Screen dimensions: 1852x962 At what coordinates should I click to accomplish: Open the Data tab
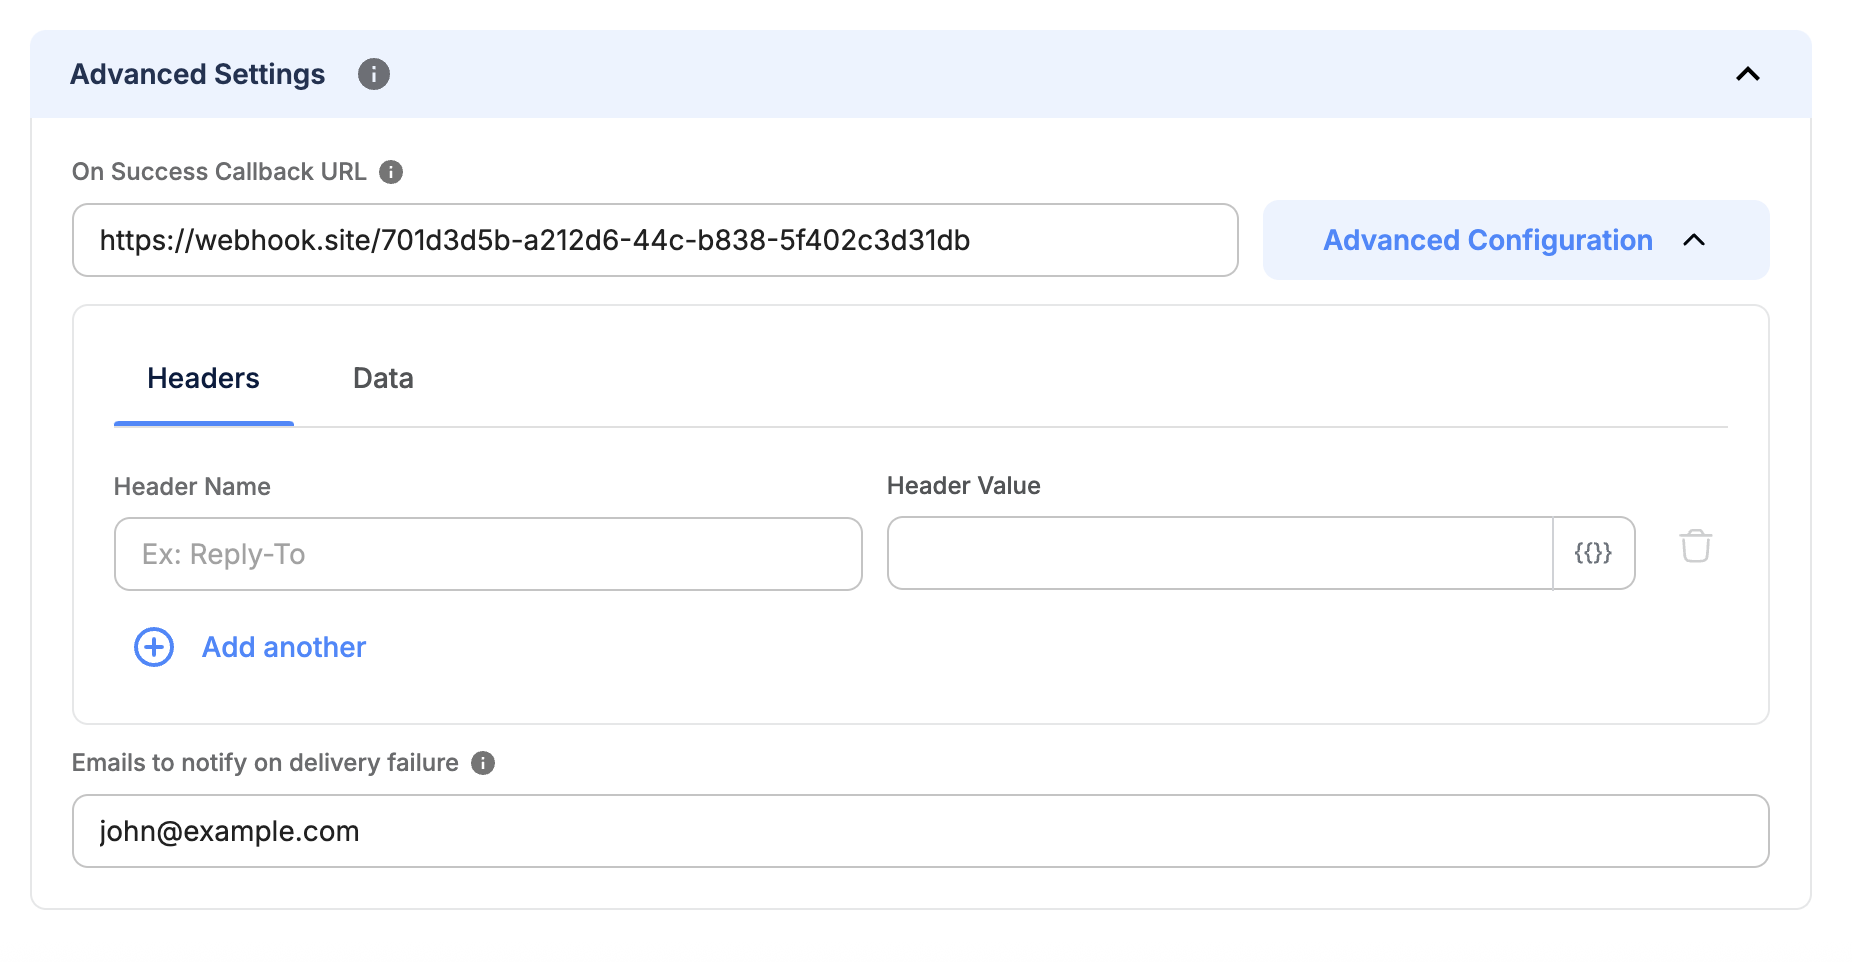click(x=383, y=378)
